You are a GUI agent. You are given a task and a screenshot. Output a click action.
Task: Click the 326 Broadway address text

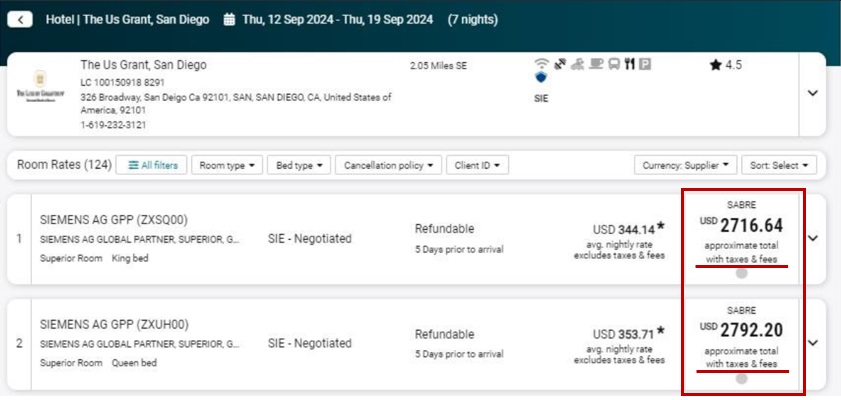click(x=236, y=103)
